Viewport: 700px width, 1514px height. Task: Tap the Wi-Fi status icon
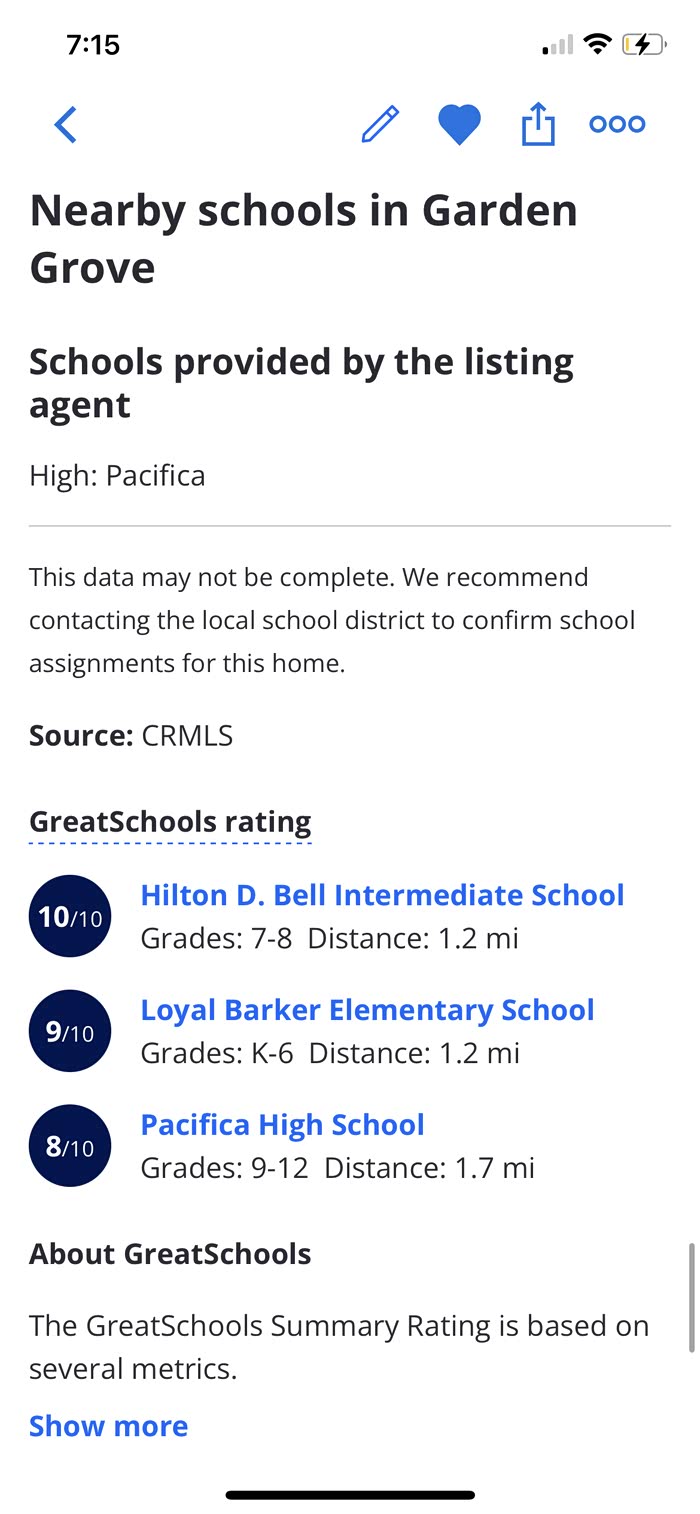pyautogui.click(x=598, y=45)
